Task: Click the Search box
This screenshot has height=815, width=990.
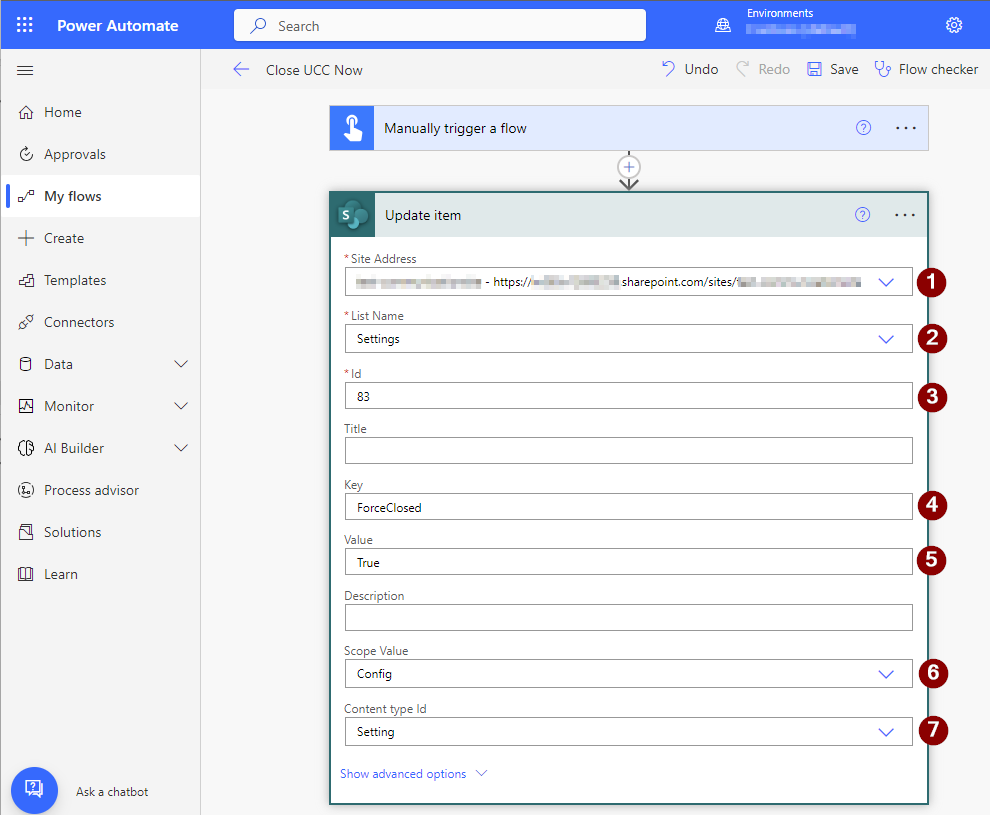Action: (439, 26)
